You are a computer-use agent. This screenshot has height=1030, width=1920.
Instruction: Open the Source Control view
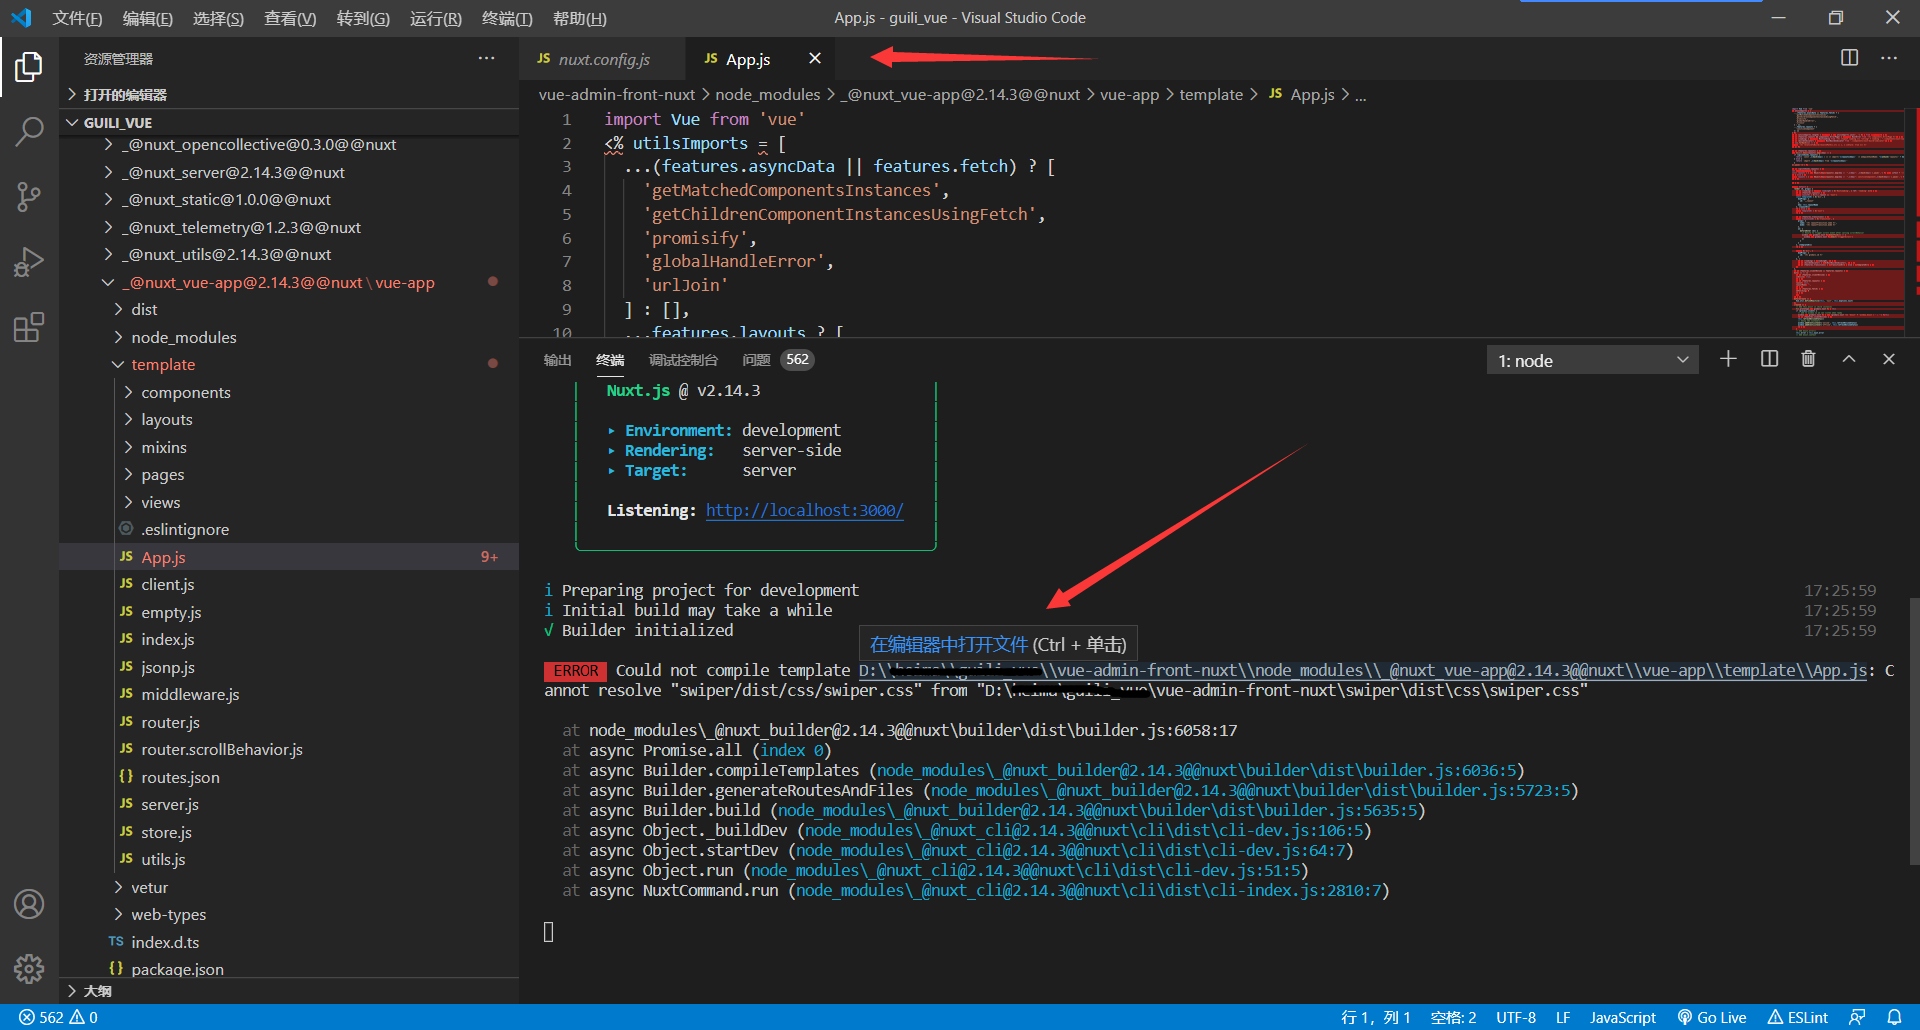click(x=29, y=196)
